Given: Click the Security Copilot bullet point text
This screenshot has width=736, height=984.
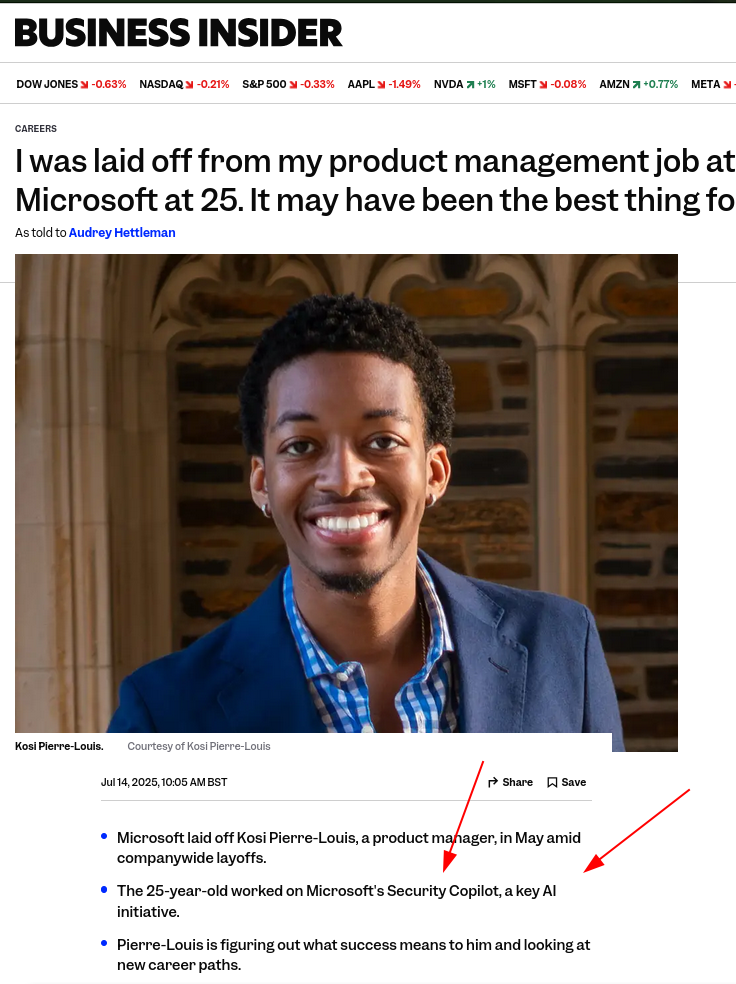Looking at the screenshot, I should [x=337, y=901].
